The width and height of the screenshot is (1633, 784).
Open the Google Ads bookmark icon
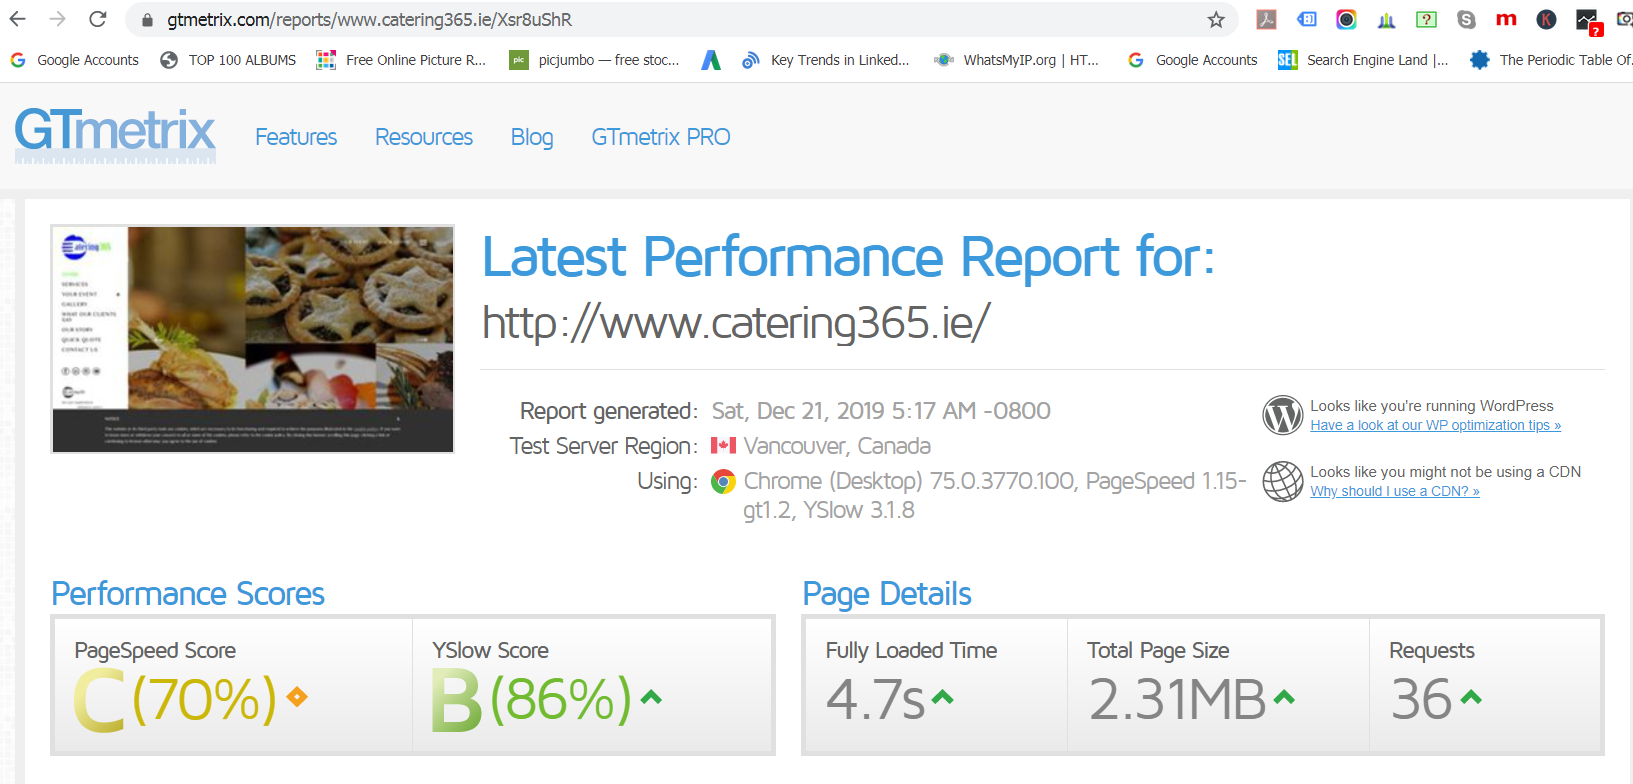[711, 60]
